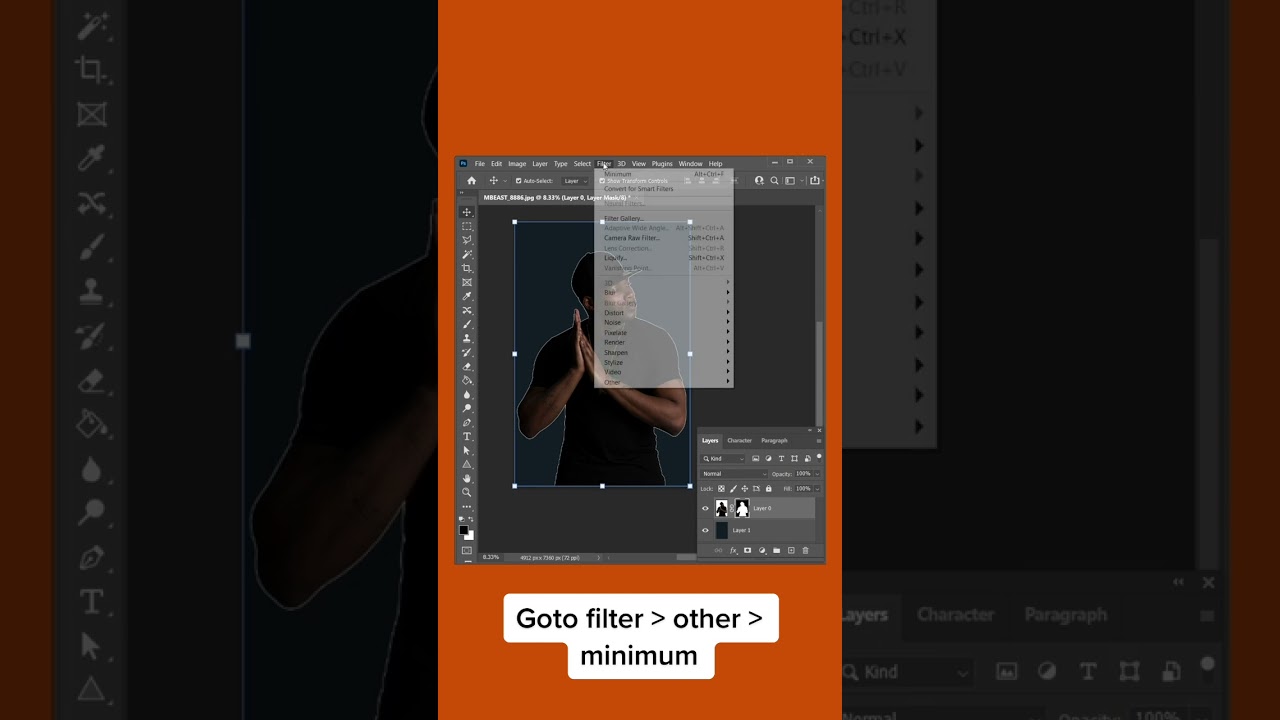Viewport: 1280px width, 720px height.
Task: Open Filter Gallery entry
Action: coord(664,218)
